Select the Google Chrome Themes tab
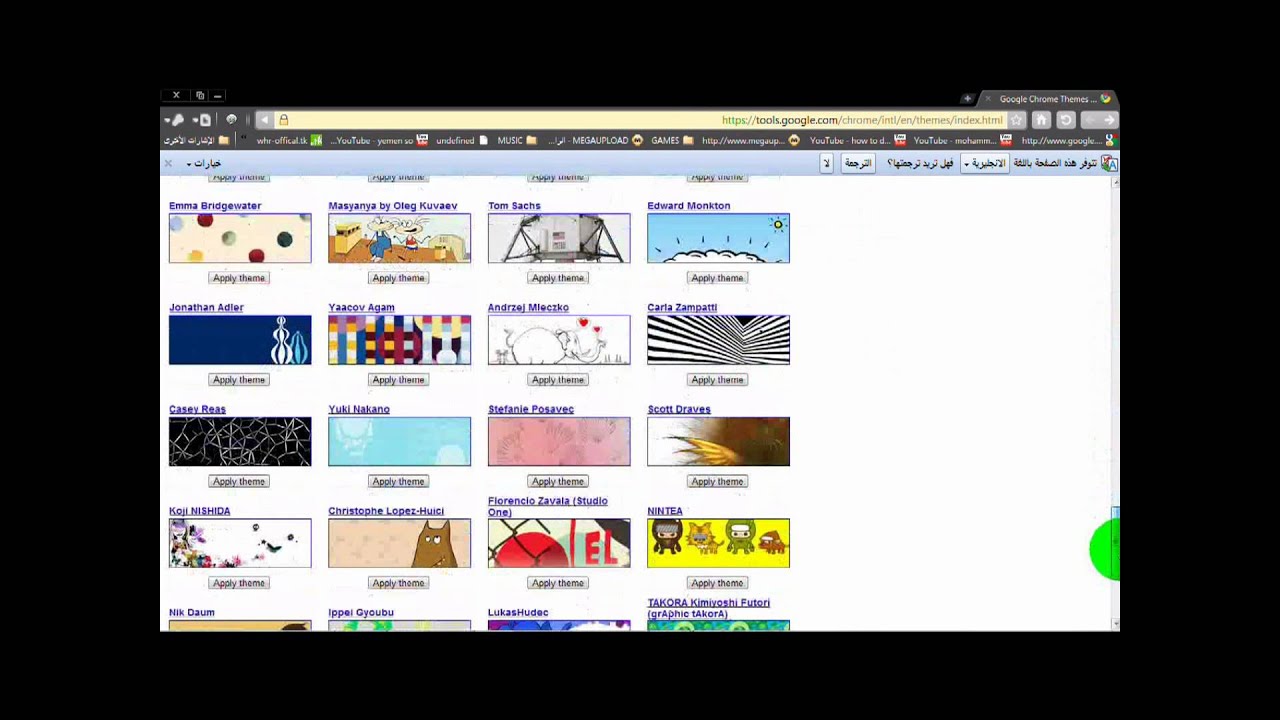This screenshot has width=1280, height=720. [x=1048, y=99]
